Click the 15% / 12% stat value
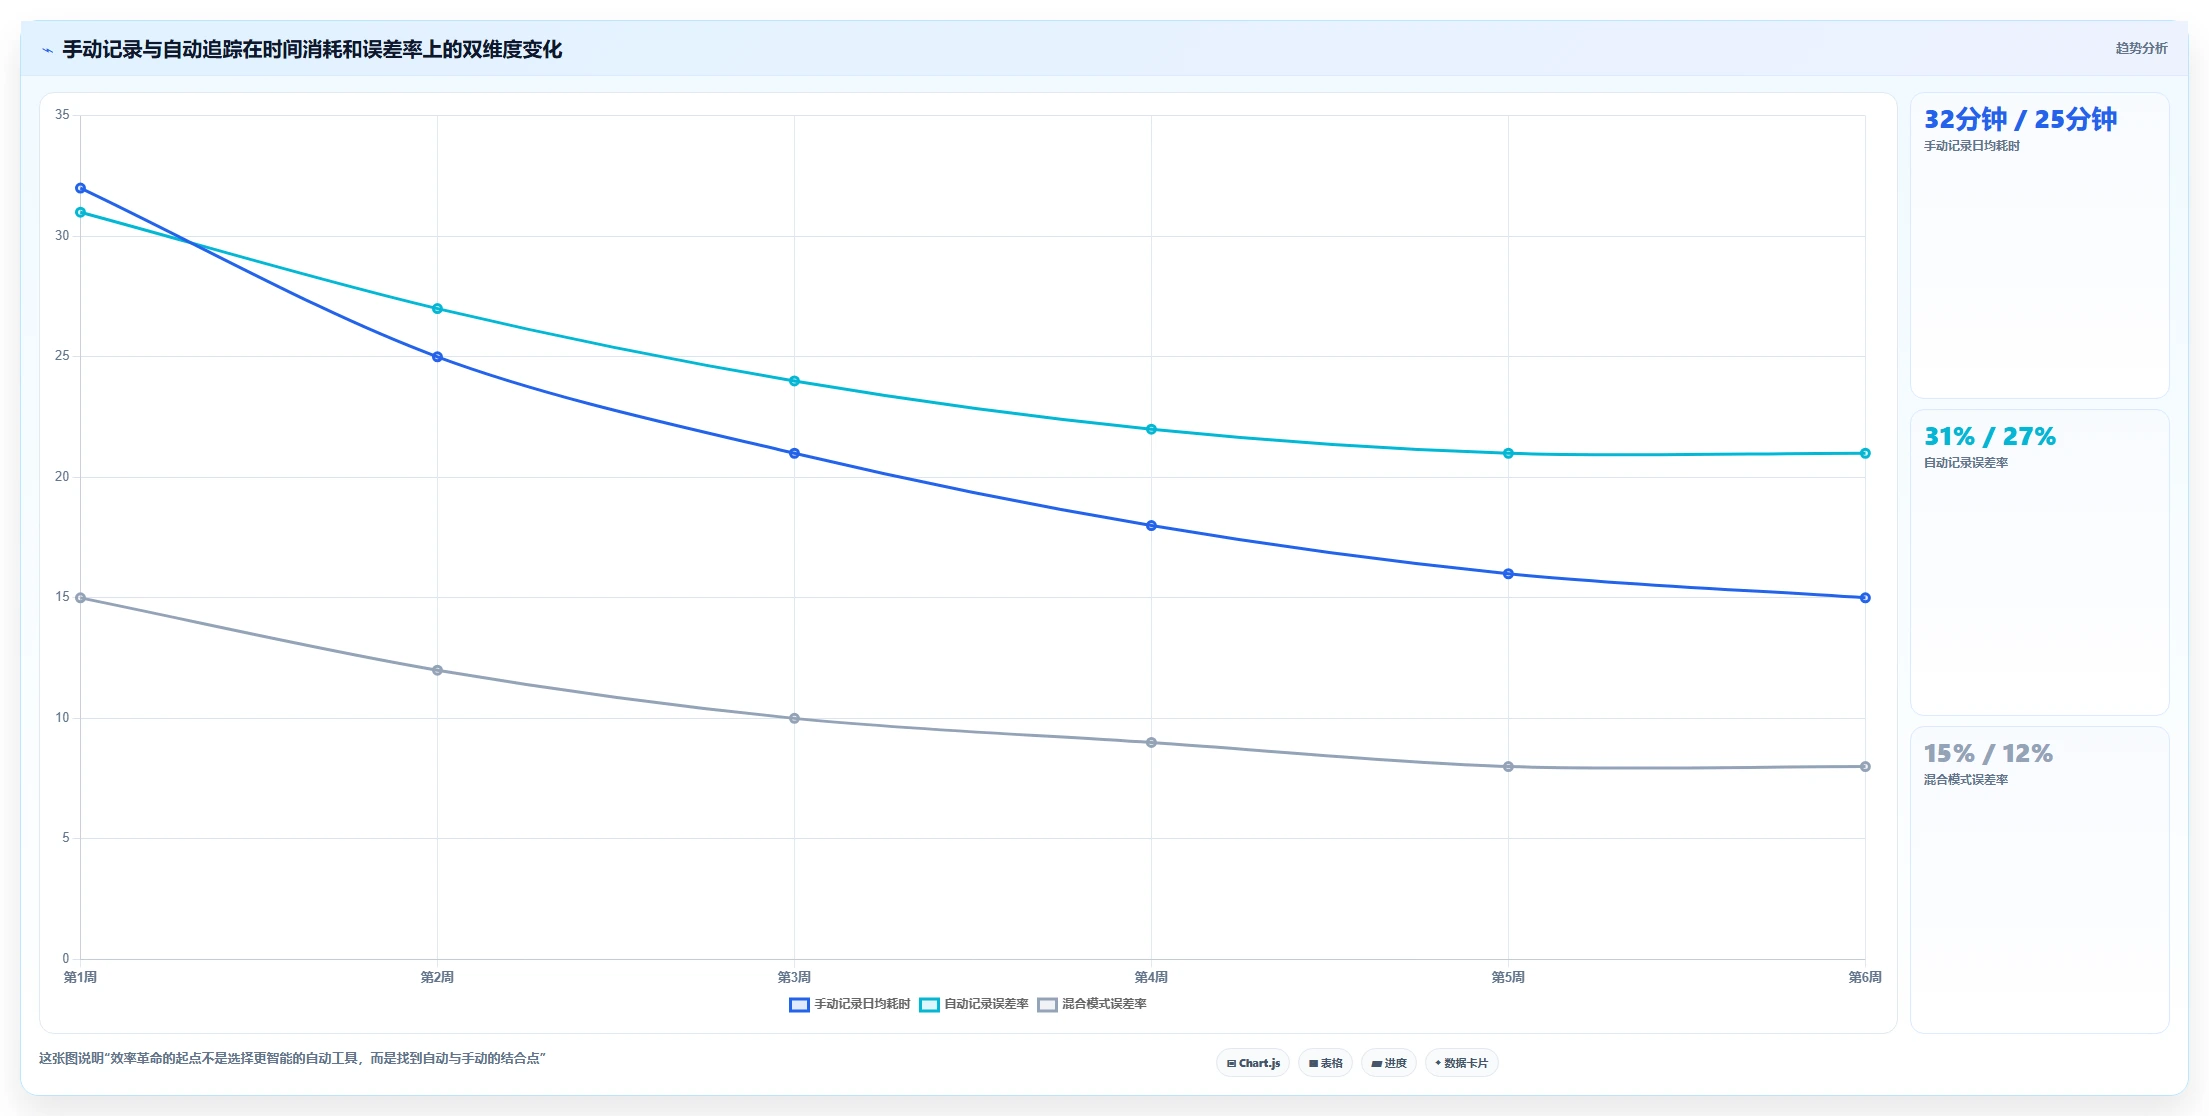The width and height of the screenshot is (2209, 1116). click(1988, 754)
